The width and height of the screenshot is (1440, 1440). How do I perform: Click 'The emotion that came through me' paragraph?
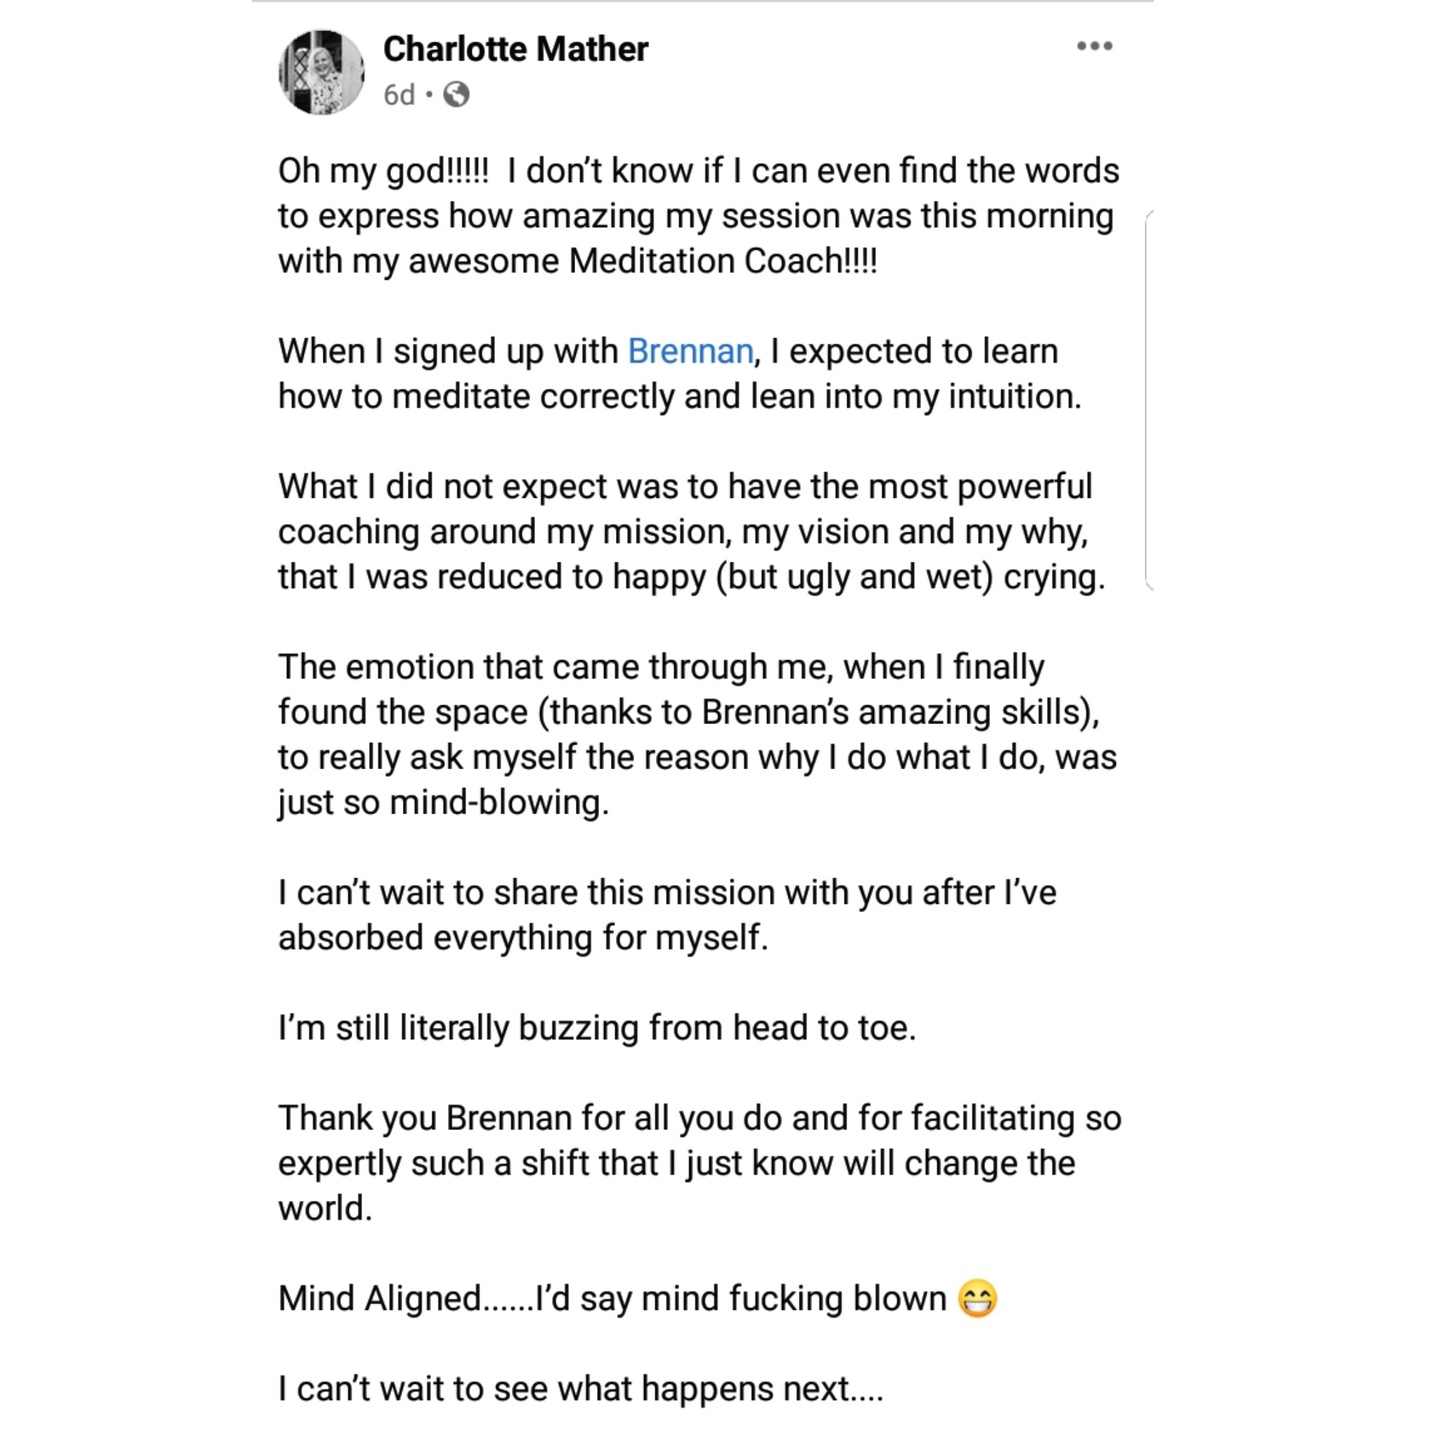click(x=697, y=735)
